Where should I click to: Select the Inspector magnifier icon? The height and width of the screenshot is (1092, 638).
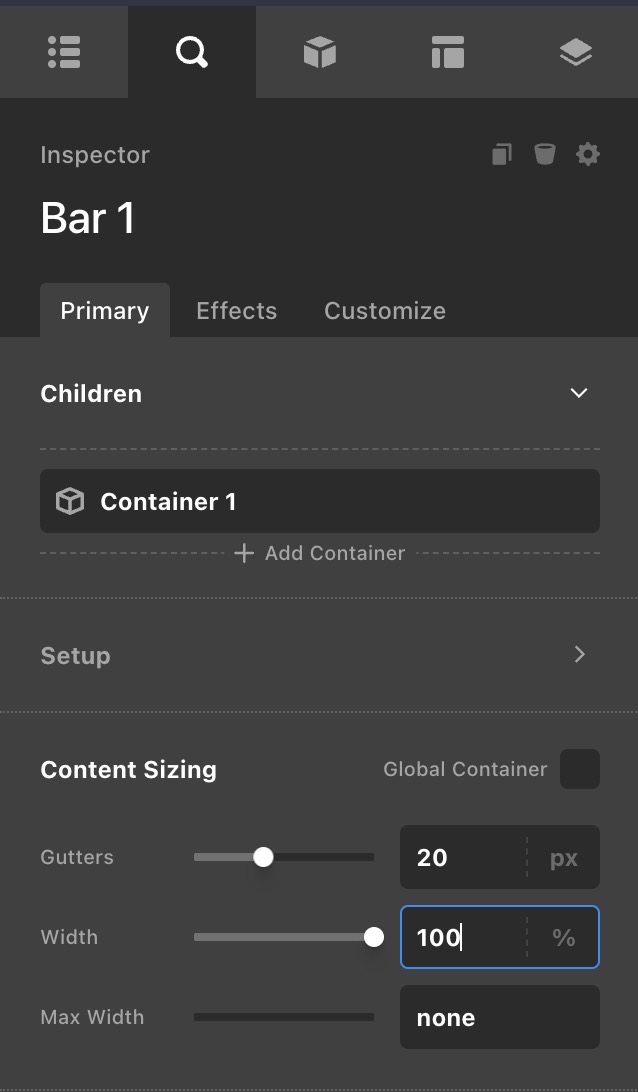pos(191,52)
